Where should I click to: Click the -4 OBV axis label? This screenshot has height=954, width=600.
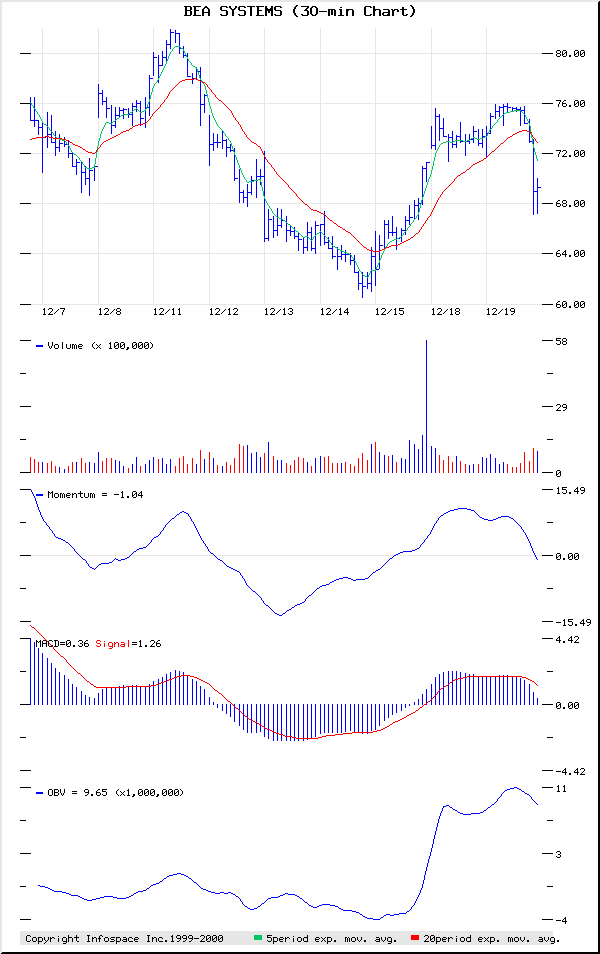click(x=561, y=921)
